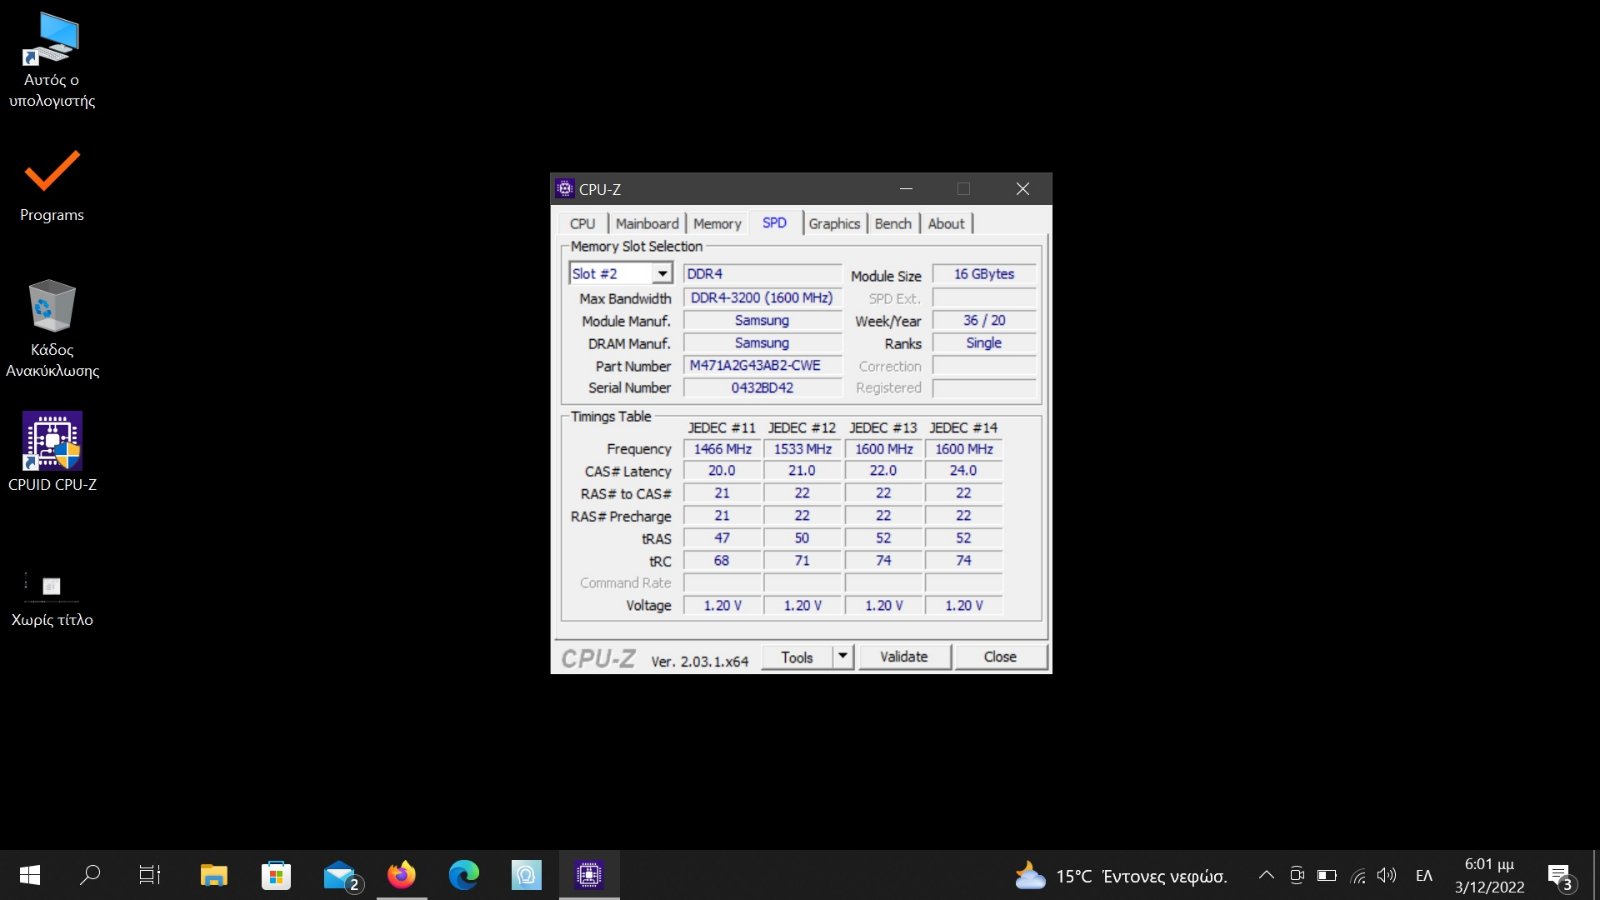
Task: Open the notification center icon
Action: [1561, 876]
